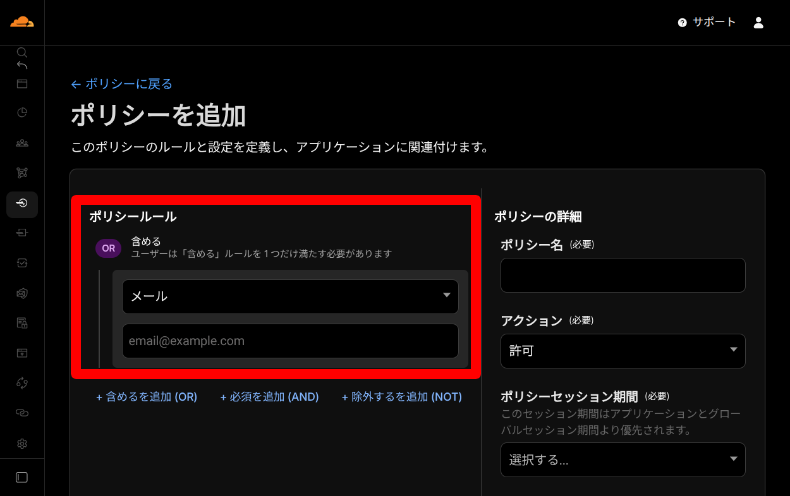Focus the ポリシー名 text field
This screenshot has height=496, width=790.
coord(623,275)
